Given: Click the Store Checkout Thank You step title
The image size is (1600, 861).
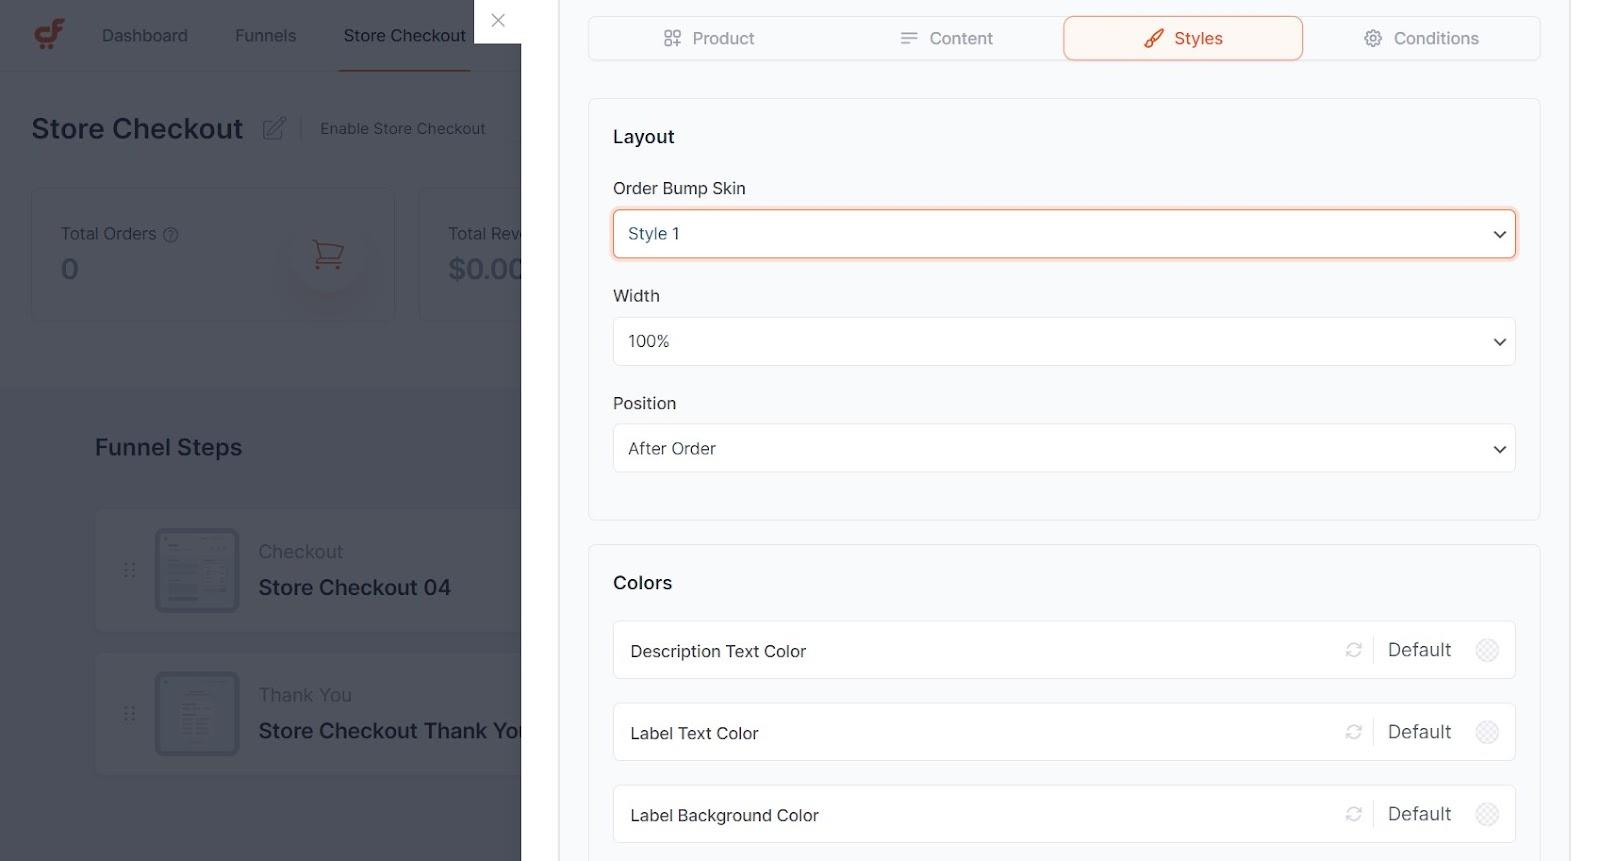Looking at the screenshot, I should pos(390,731).
